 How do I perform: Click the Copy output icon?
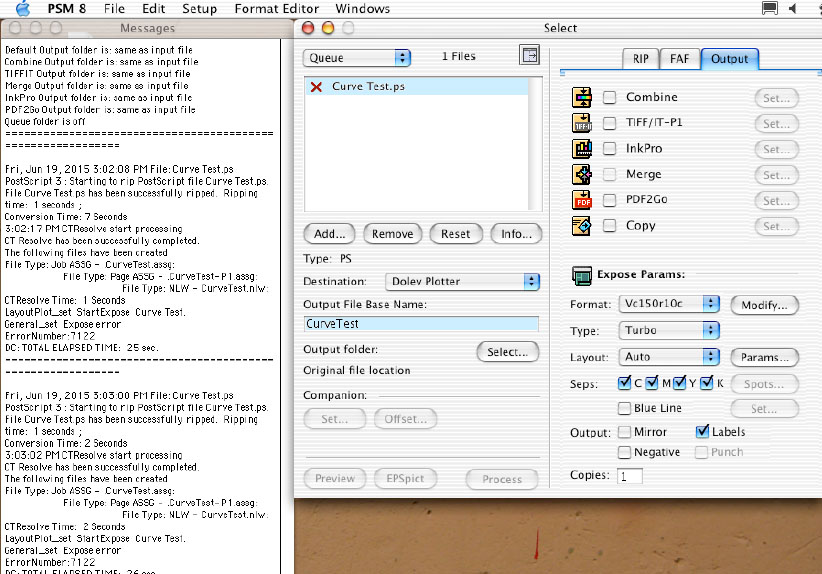(x=581, y=226)
